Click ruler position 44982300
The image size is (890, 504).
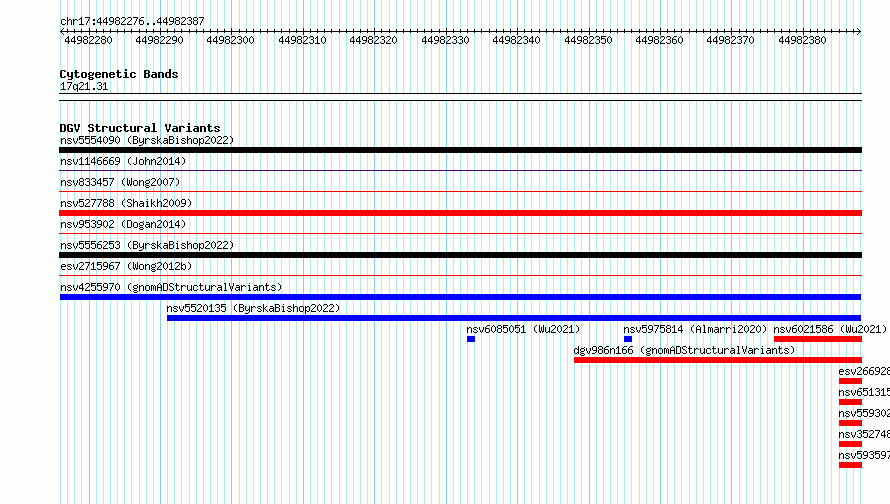pyautogui.click(x=230, y=40)
